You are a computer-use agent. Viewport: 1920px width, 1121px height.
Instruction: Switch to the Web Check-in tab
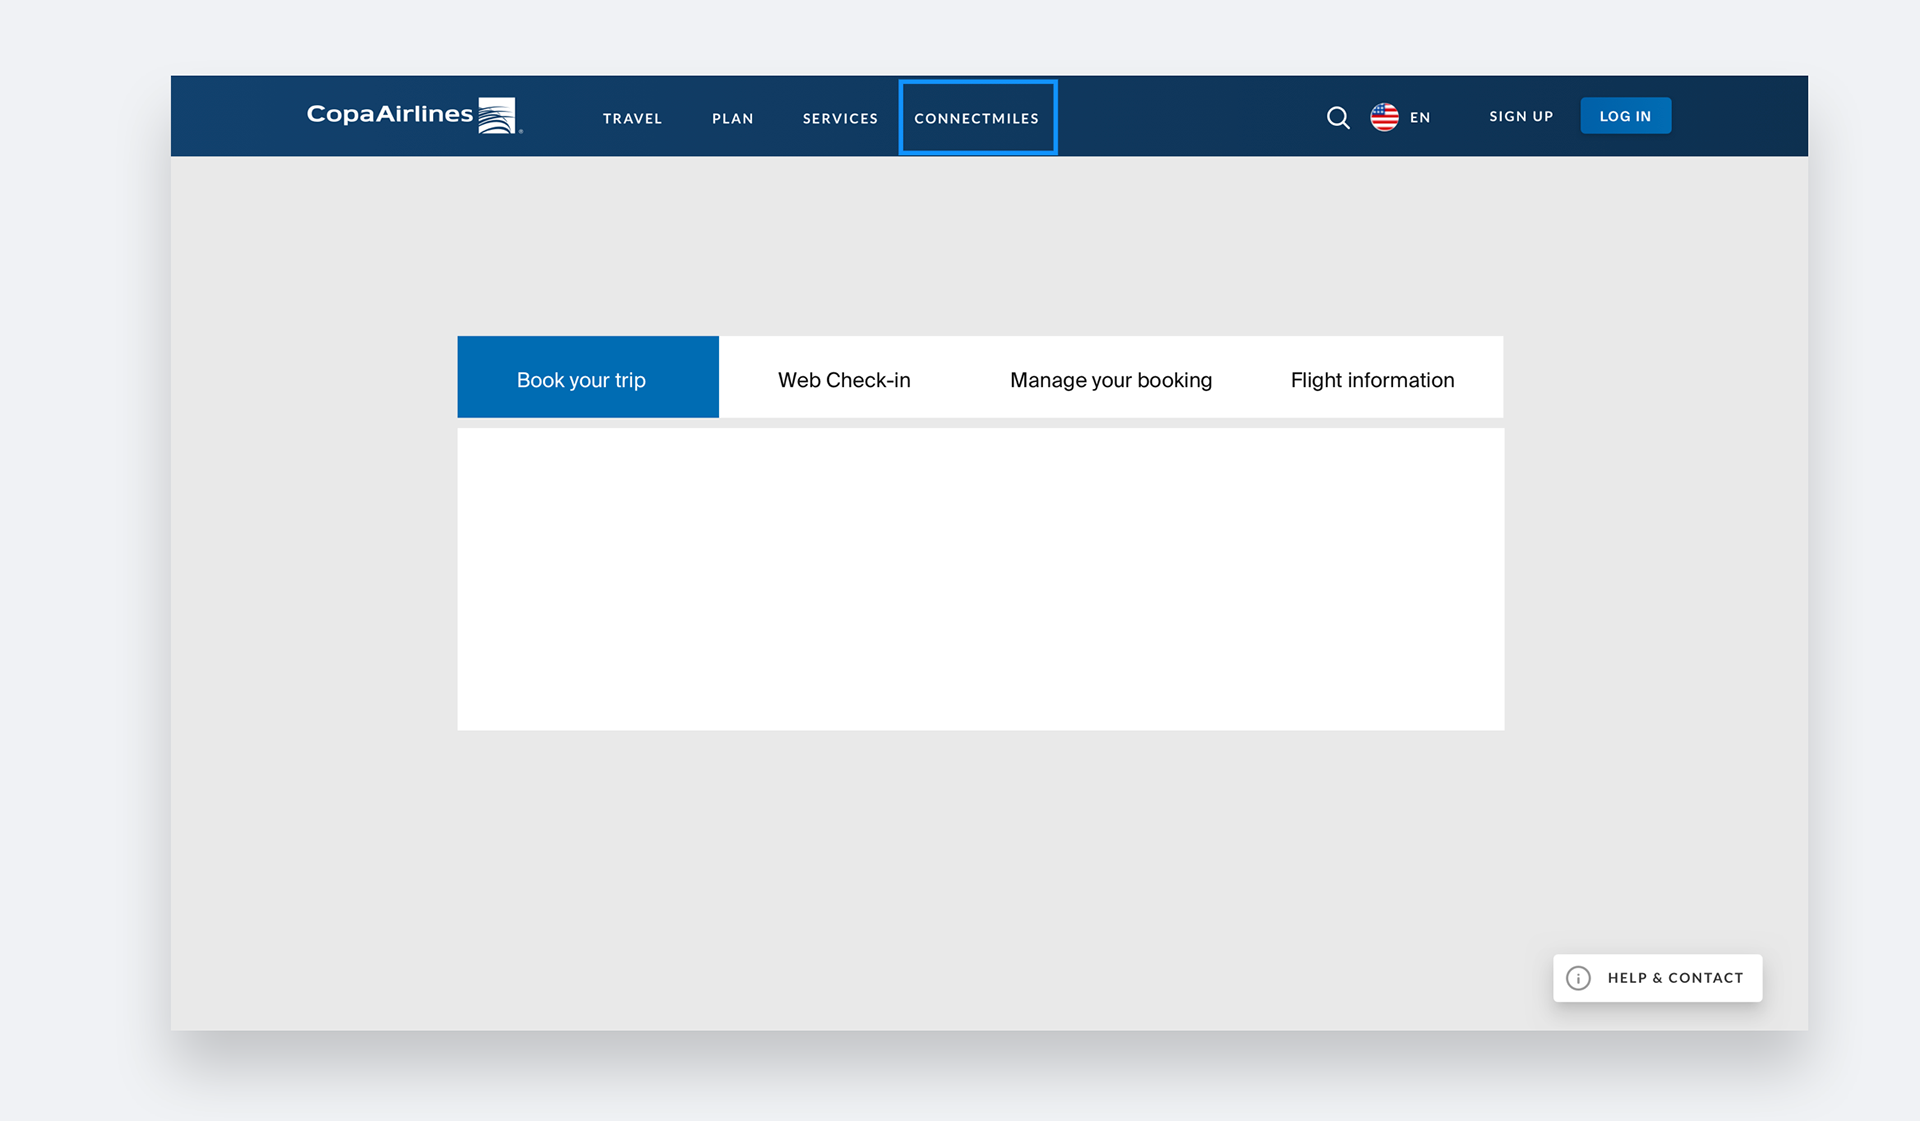click(844, 380)
